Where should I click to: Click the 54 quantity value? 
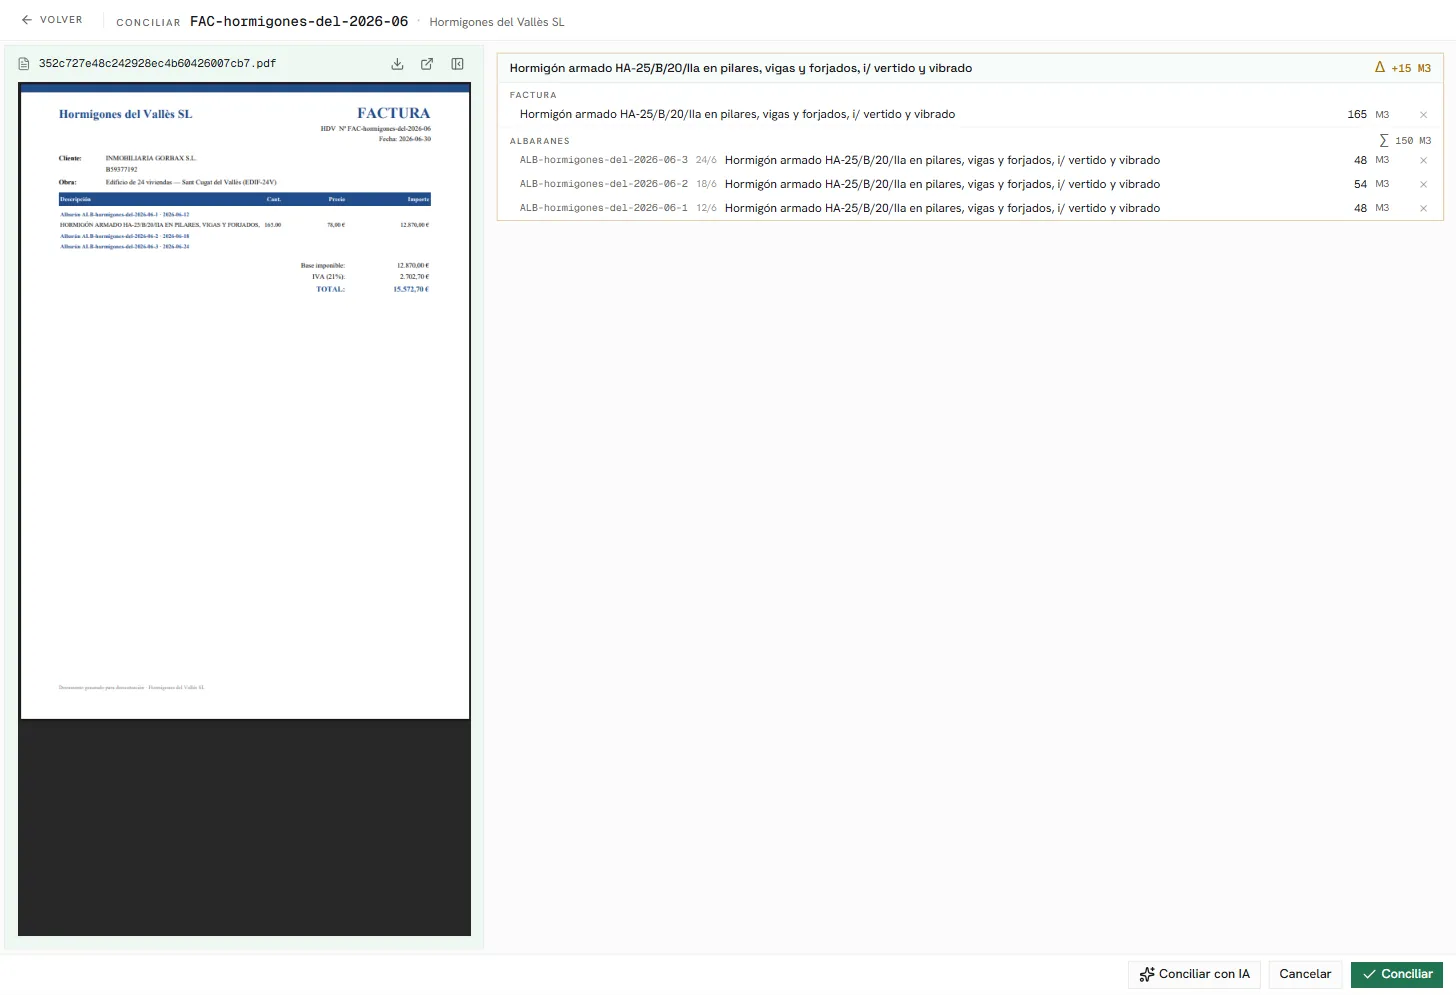coord(1360,184)
